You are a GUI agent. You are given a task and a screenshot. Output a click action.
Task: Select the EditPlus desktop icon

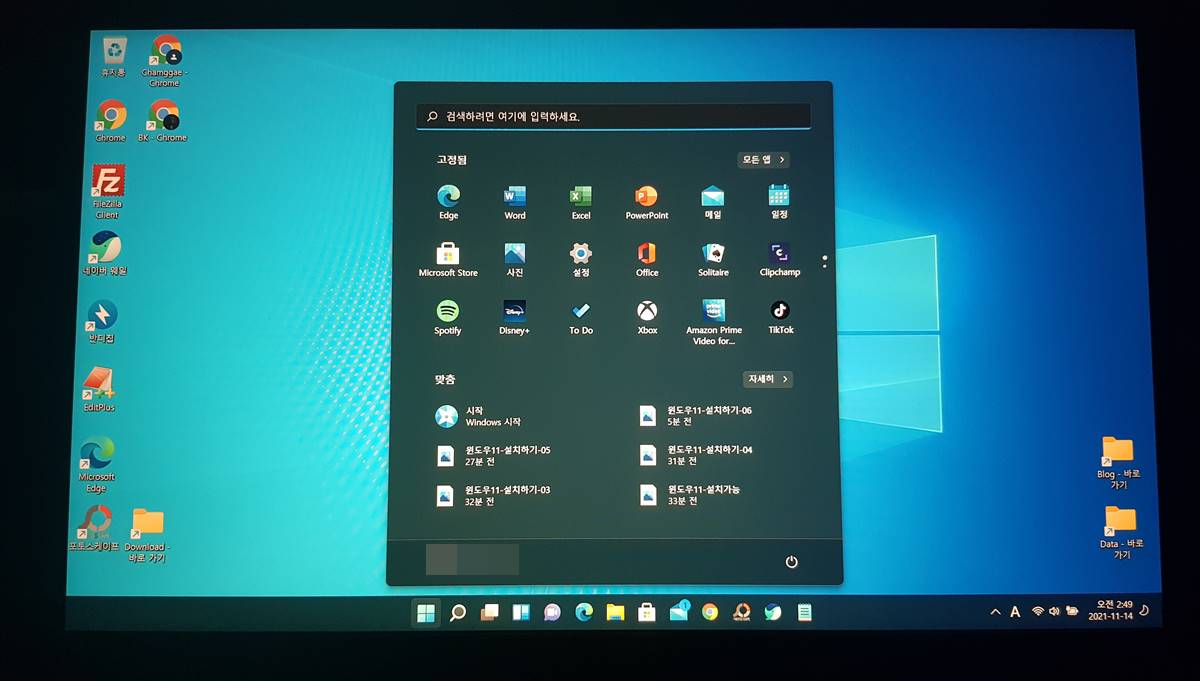click(99, 390)
